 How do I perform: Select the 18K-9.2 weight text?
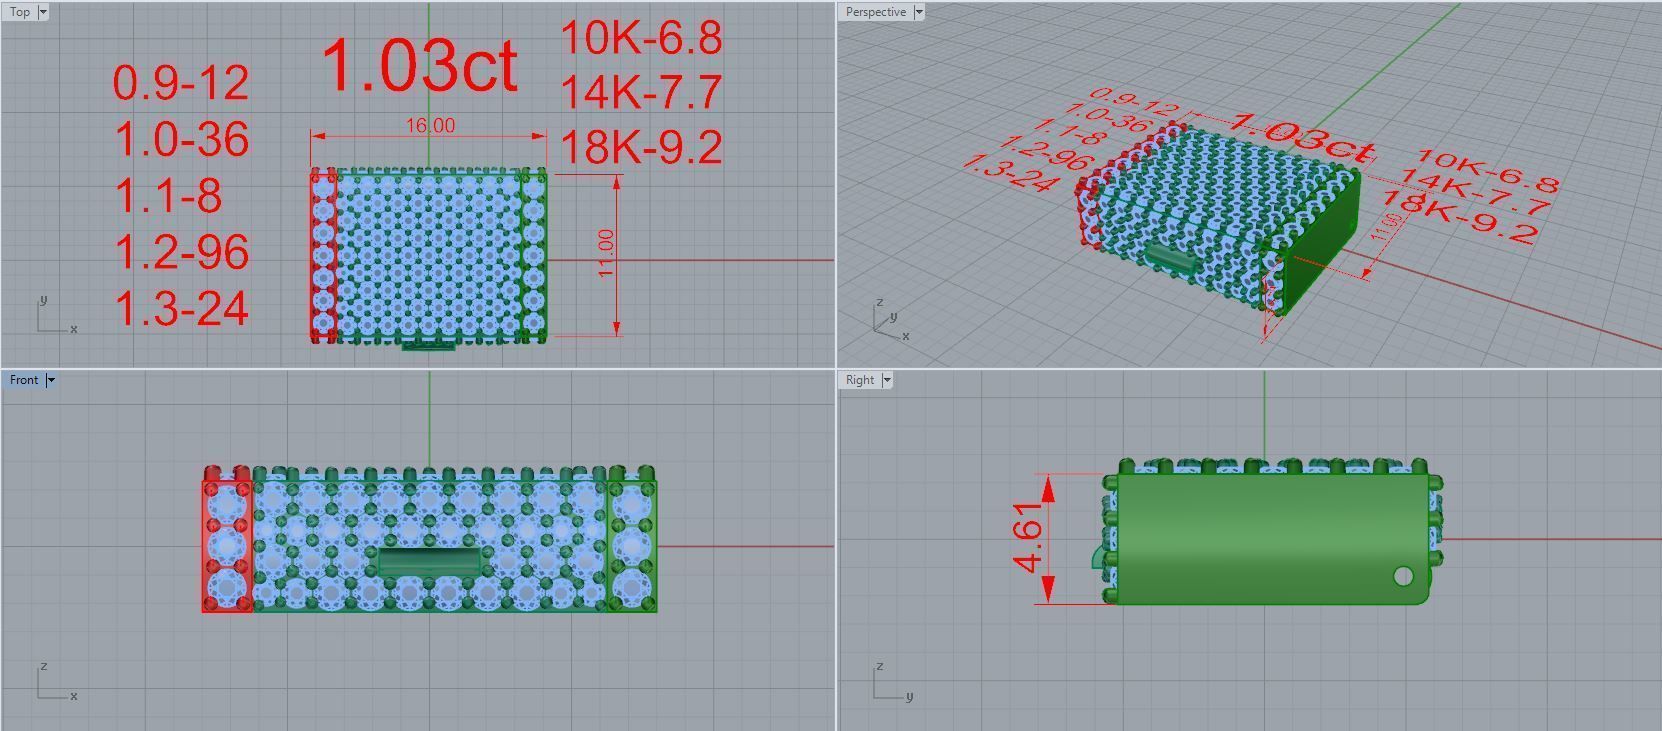click(641, 147)
